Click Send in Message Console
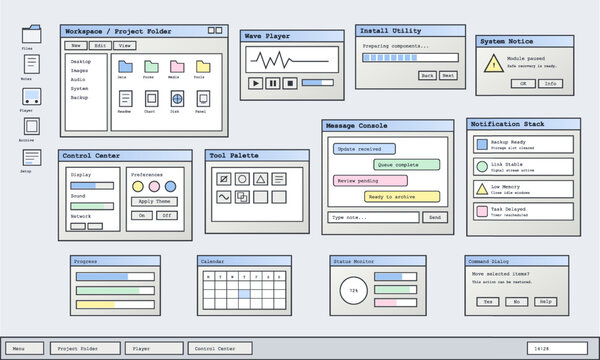The width and height of the screenshot is (600, 360). point(435,217)
